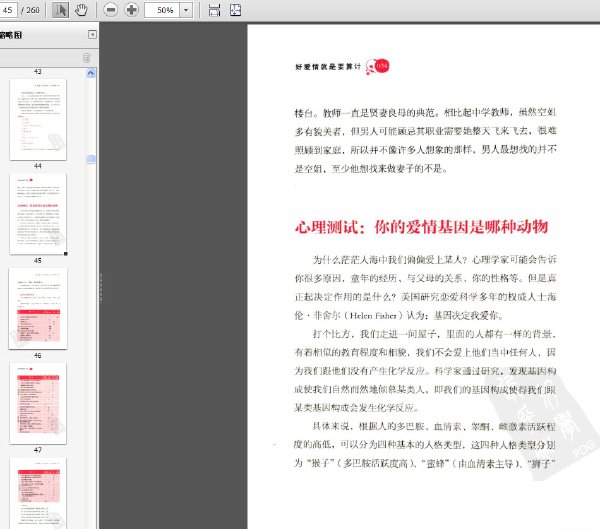
Task: Select the text selection cursor tool
Action: pos(60,10)
